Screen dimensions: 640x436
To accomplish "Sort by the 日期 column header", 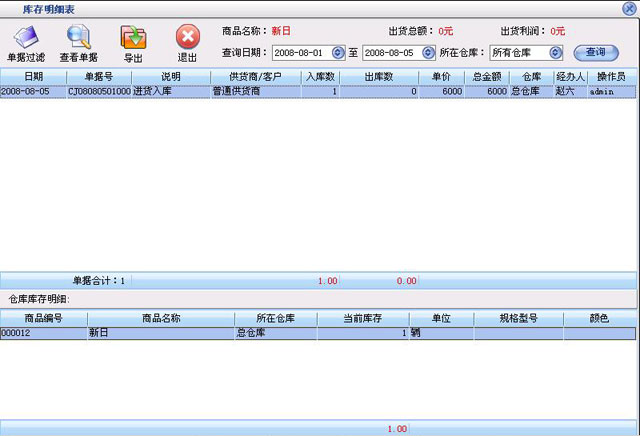I will [33, 76].
